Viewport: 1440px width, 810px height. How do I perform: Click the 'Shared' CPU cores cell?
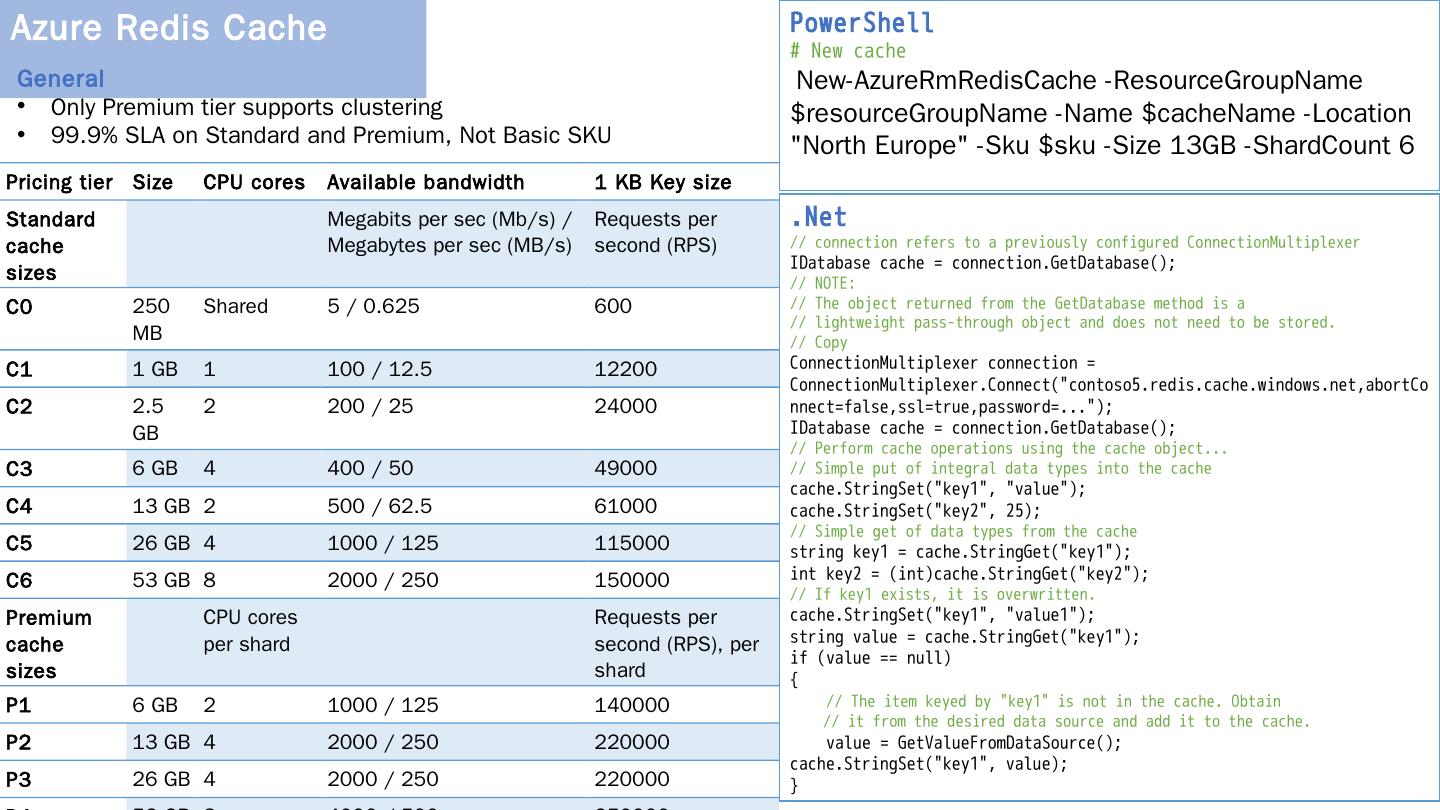coord(235,306)
